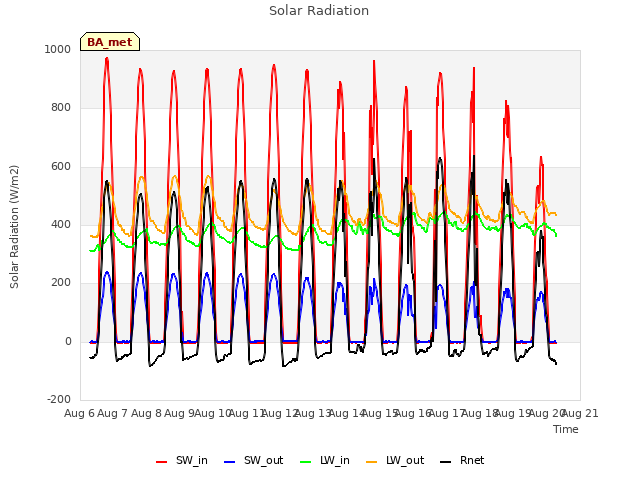640x480 pixels.
Task: Toggle the LW_out legend entry
Action: pos(395,460)
